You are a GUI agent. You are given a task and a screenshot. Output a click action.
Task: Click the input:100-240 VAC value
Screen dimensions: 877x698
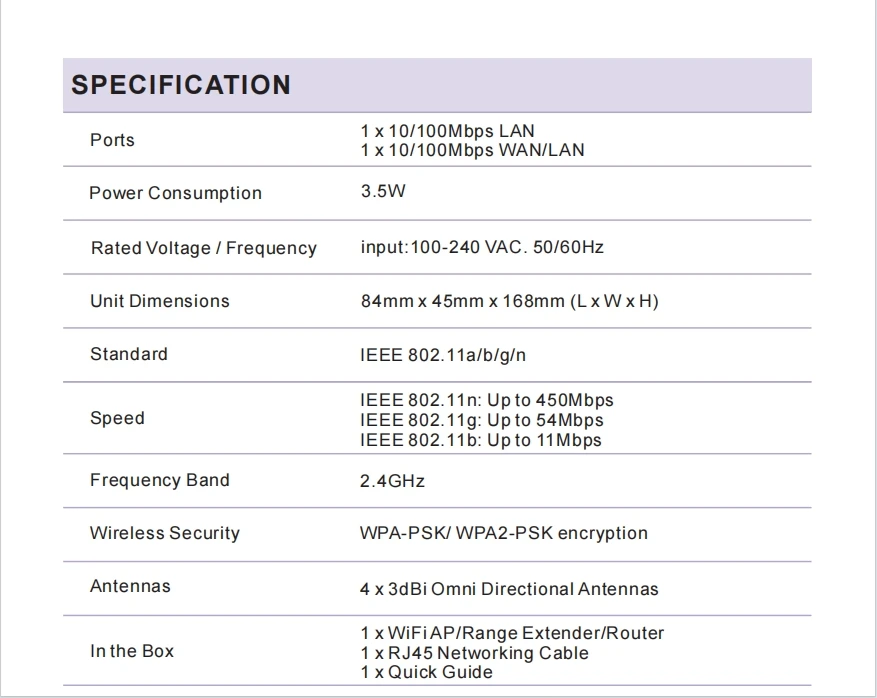[x=482, y=247]
